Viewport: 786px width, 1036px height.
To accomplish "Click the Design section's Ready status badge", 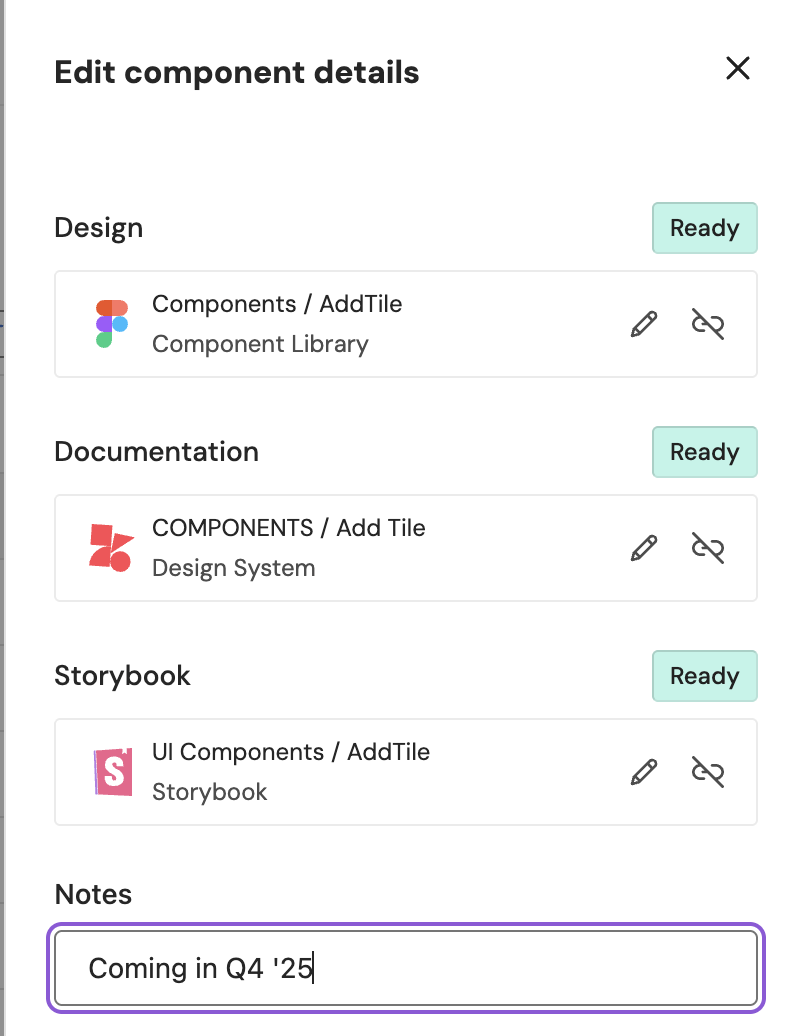I will [704, 228].
